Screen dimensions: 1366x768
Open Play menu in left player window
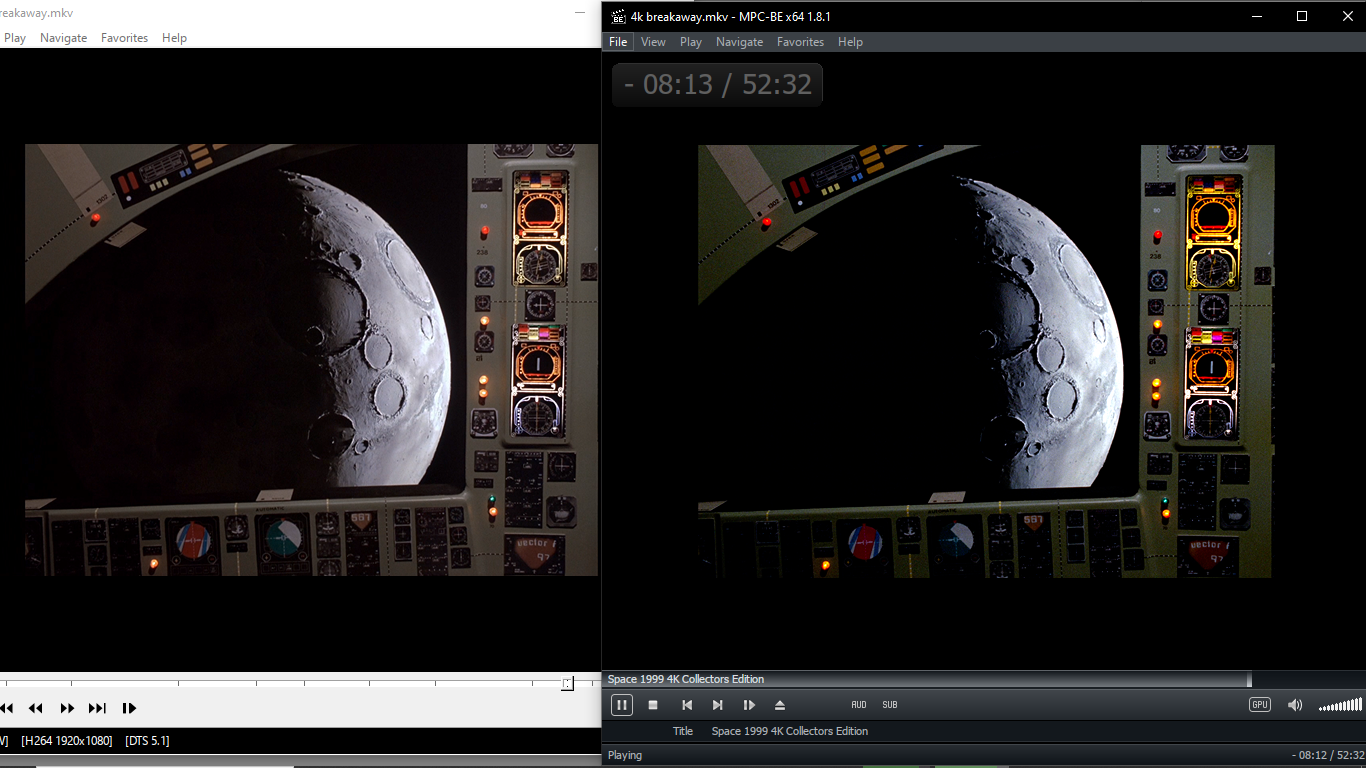tap(15, 38)
